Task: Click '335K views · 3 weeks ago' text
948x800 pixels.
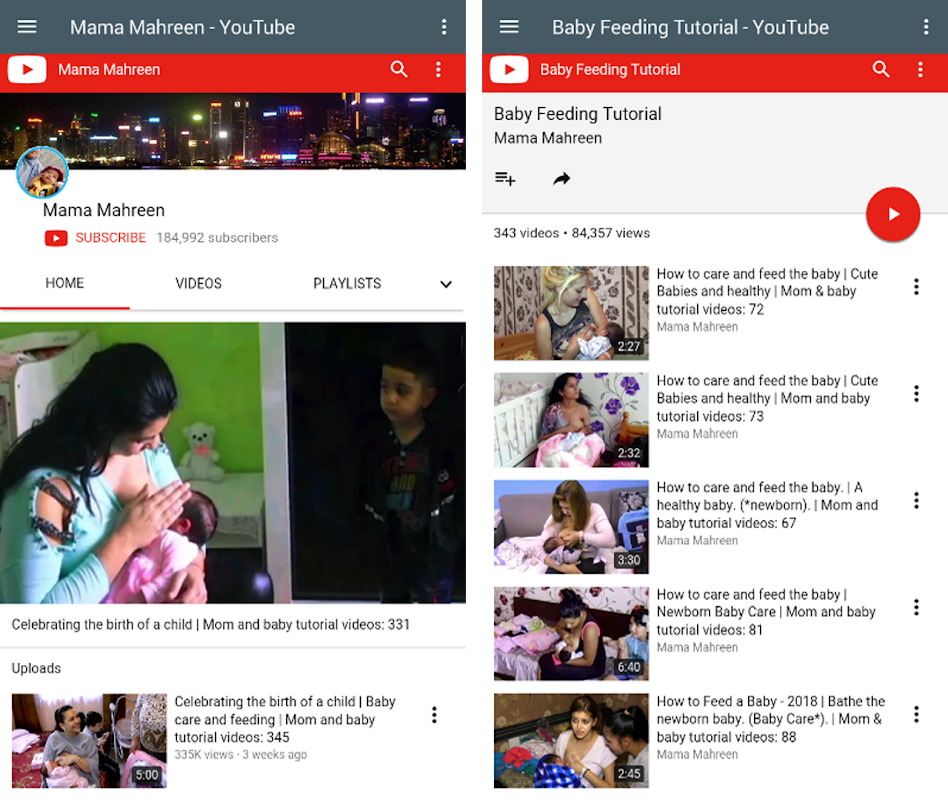Action: 241,755
